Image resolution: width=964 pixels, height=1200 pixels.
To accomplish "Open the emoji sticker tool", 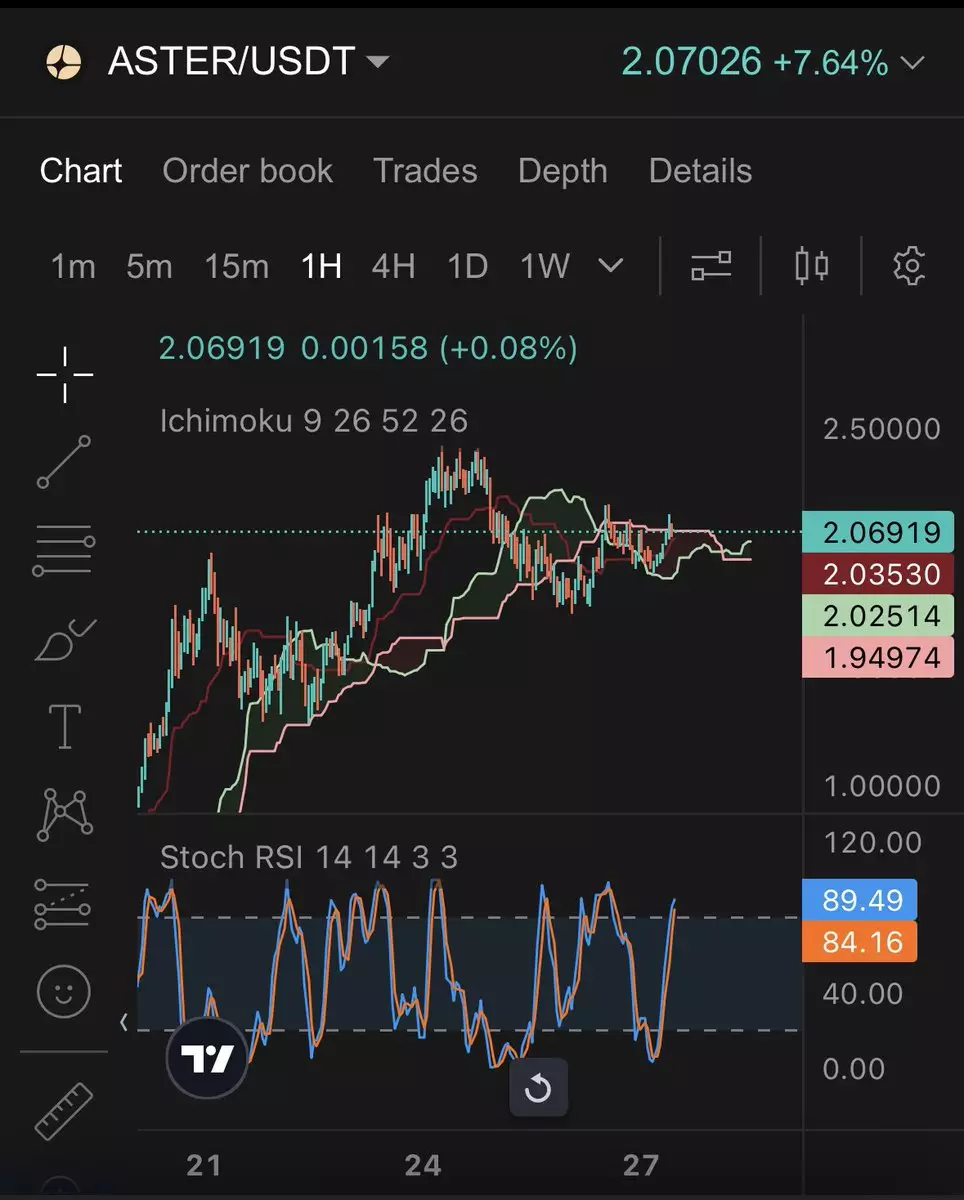I will point(64,991).
